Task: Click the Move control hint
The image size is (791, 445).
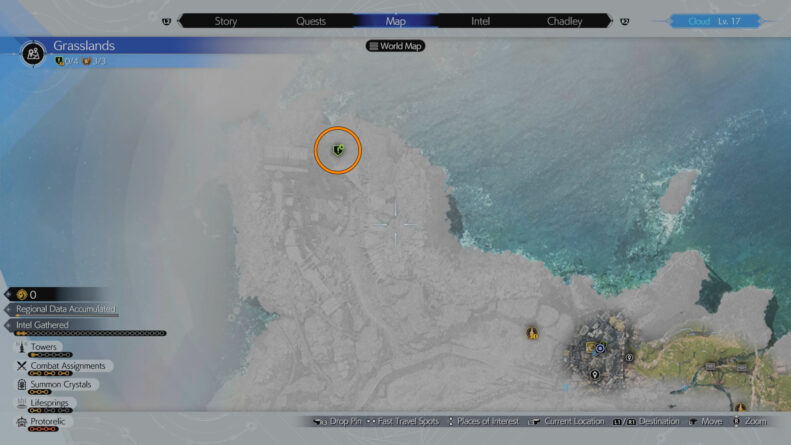Action: 706,421
